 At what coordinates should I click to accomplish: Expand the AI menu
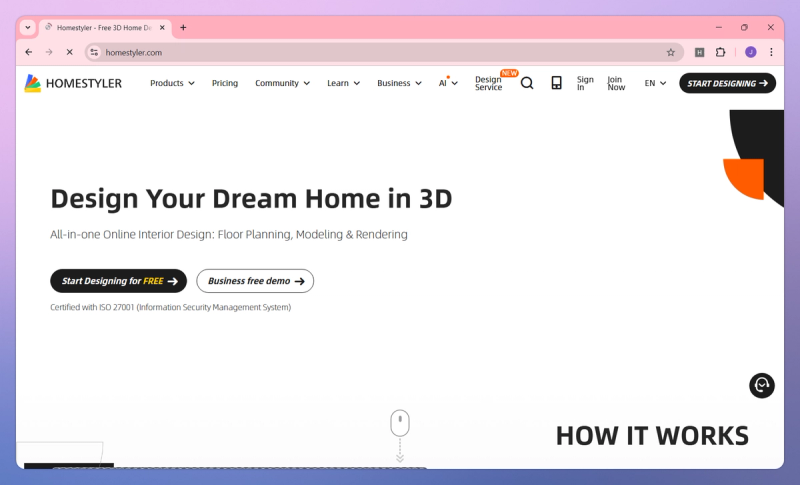click(448, 83)
